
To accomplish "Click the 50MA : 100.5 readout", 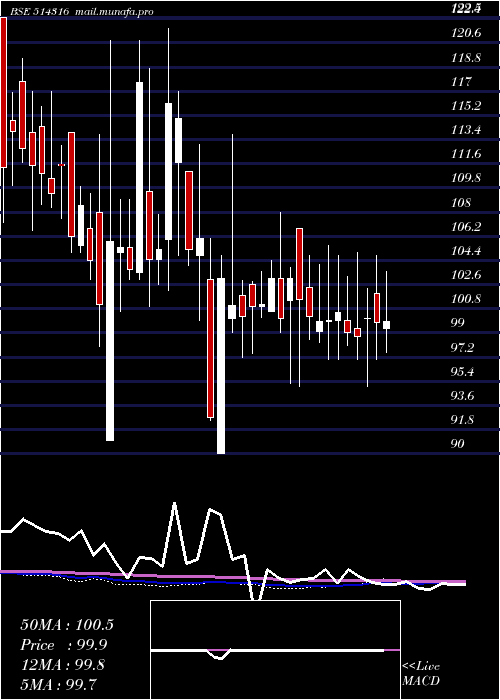I will (67, 625).
